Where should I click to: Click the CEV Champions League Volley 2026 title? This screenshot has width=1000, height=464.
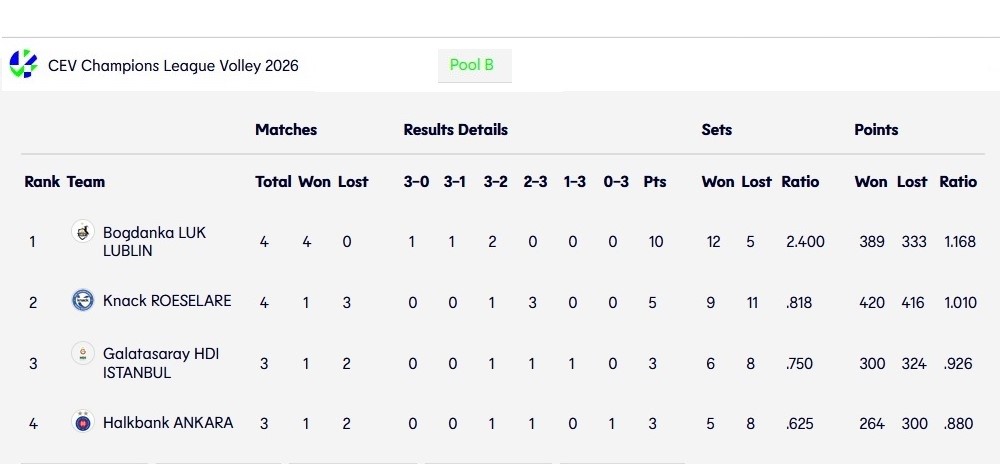(173, 66)
